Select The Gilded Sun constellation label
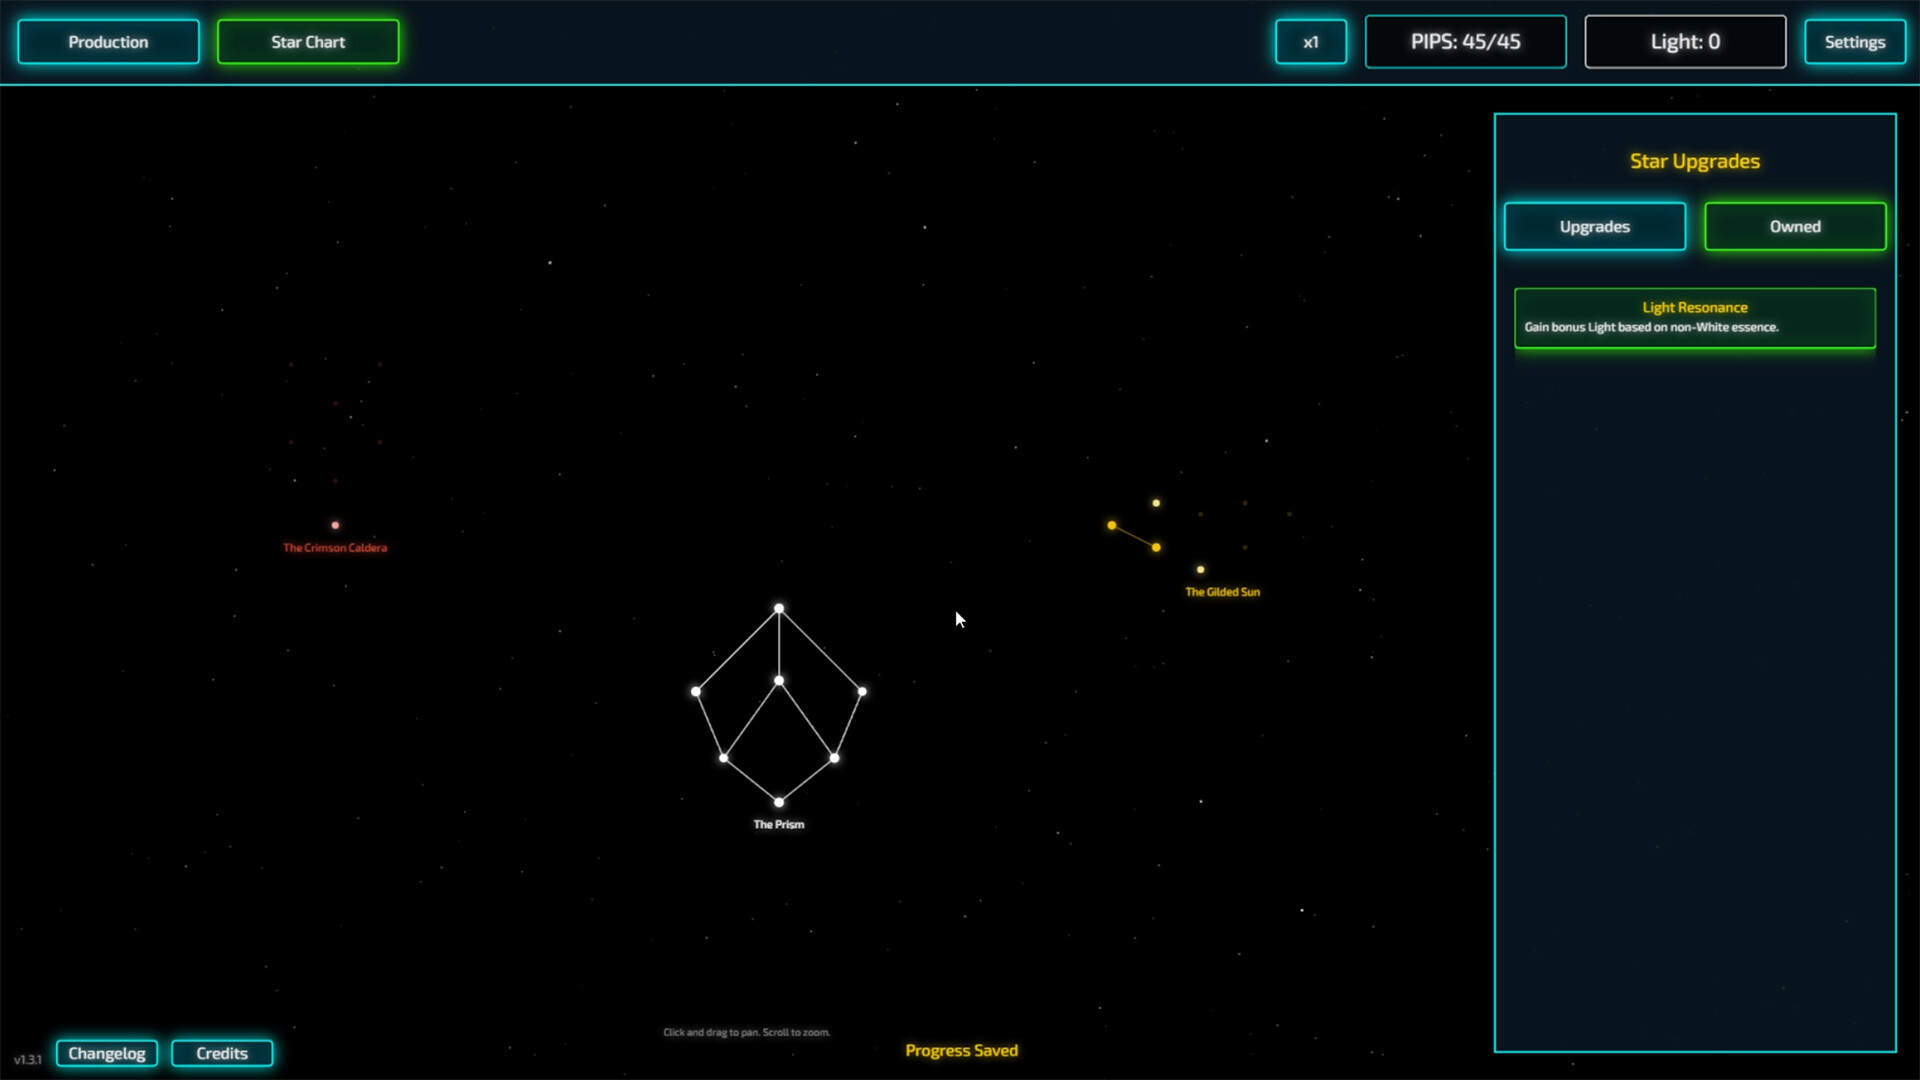The height and width of the screenshot is (1080, 1920). click(1223, 591)
